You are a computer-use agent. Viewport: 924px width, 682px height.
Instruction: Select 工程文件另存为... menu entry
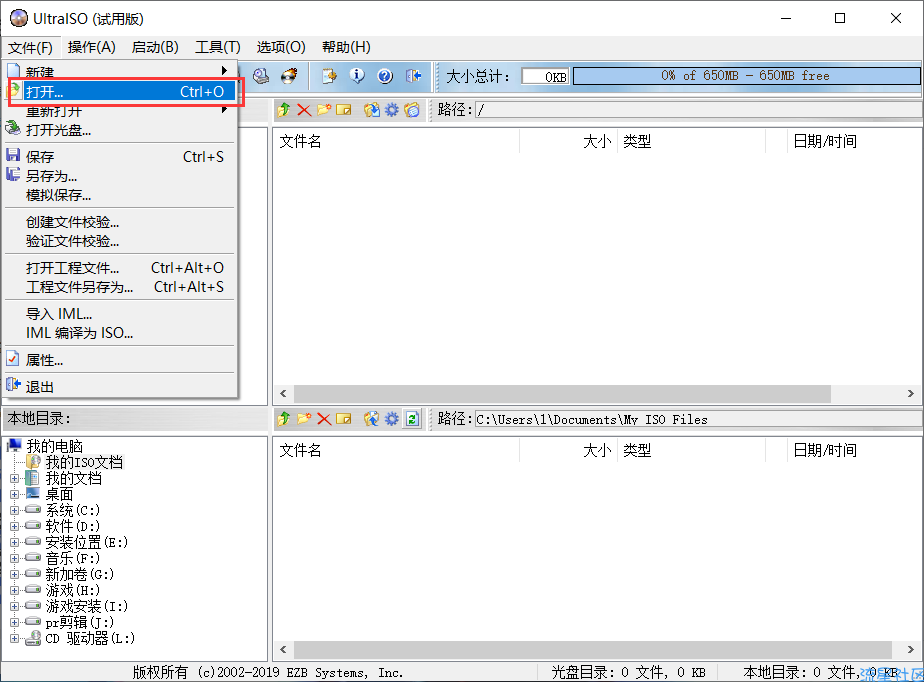121,287
